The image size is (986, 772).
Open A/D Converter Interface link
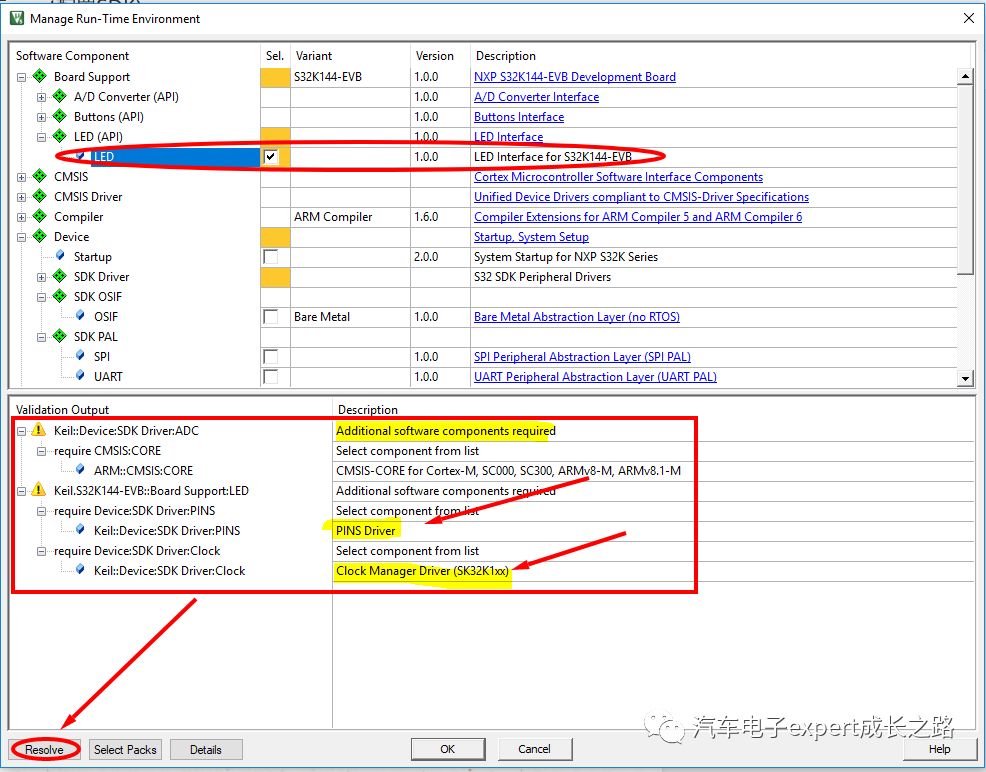tap(536, 97)
